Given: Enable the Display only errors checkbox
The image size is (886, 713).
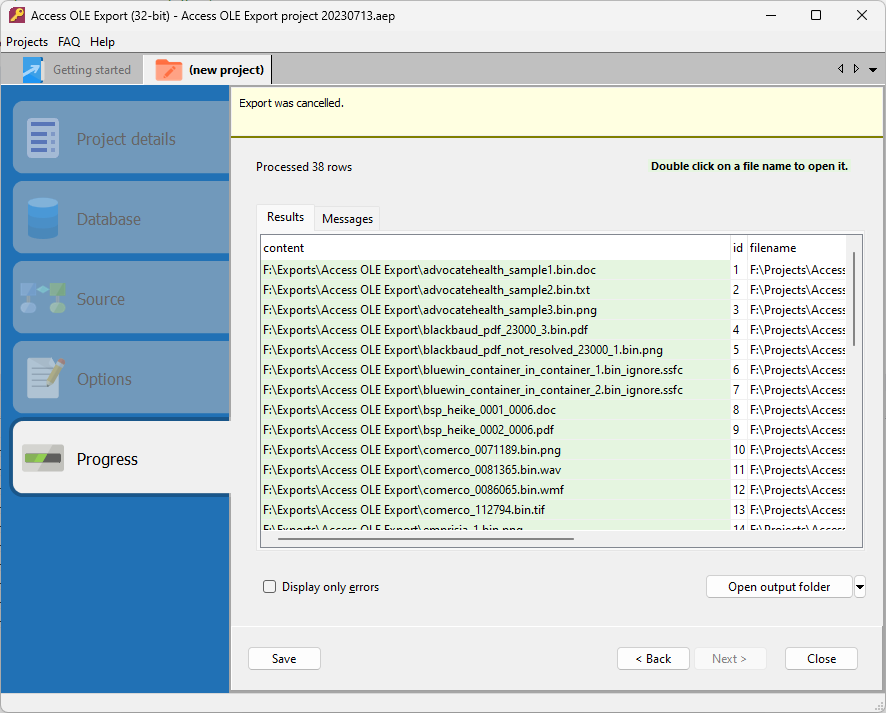Looking at the screenshot, I should click(269, 587).
